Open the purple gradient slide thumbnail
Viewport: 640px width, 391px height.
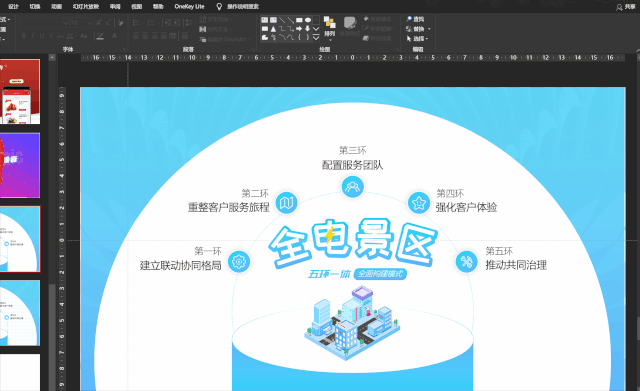pos(20,165)
